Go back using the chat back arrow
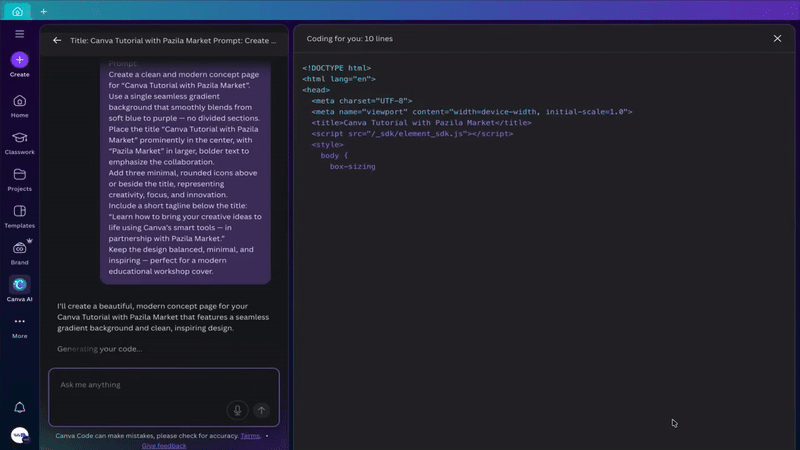 coord(57,41)
